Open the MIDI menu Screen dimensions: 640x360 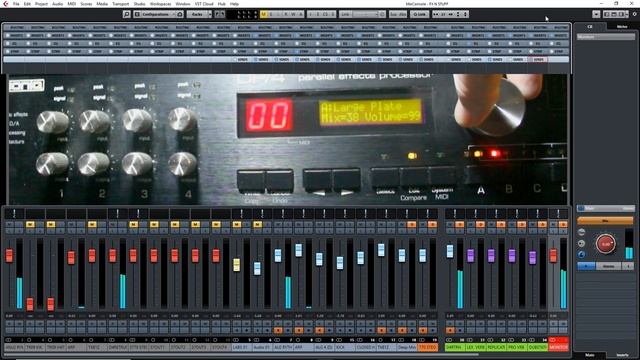point(71,4)
